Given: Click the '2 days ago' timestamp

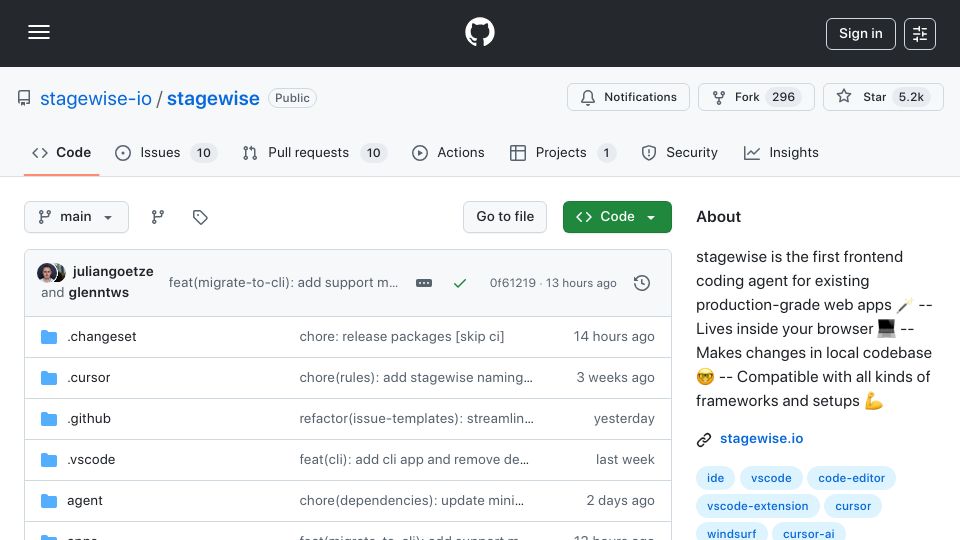Looking at the screenshot, I should point(620,501).
